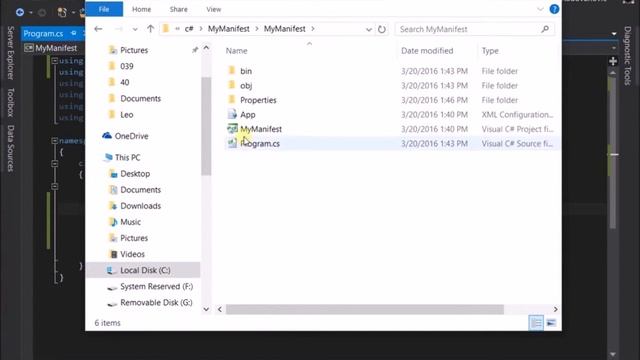This screenshot has width=640, height=360.
Task: Open Diagnostic Tools panel in Visual Studio
Action: [x=627, y=56]
